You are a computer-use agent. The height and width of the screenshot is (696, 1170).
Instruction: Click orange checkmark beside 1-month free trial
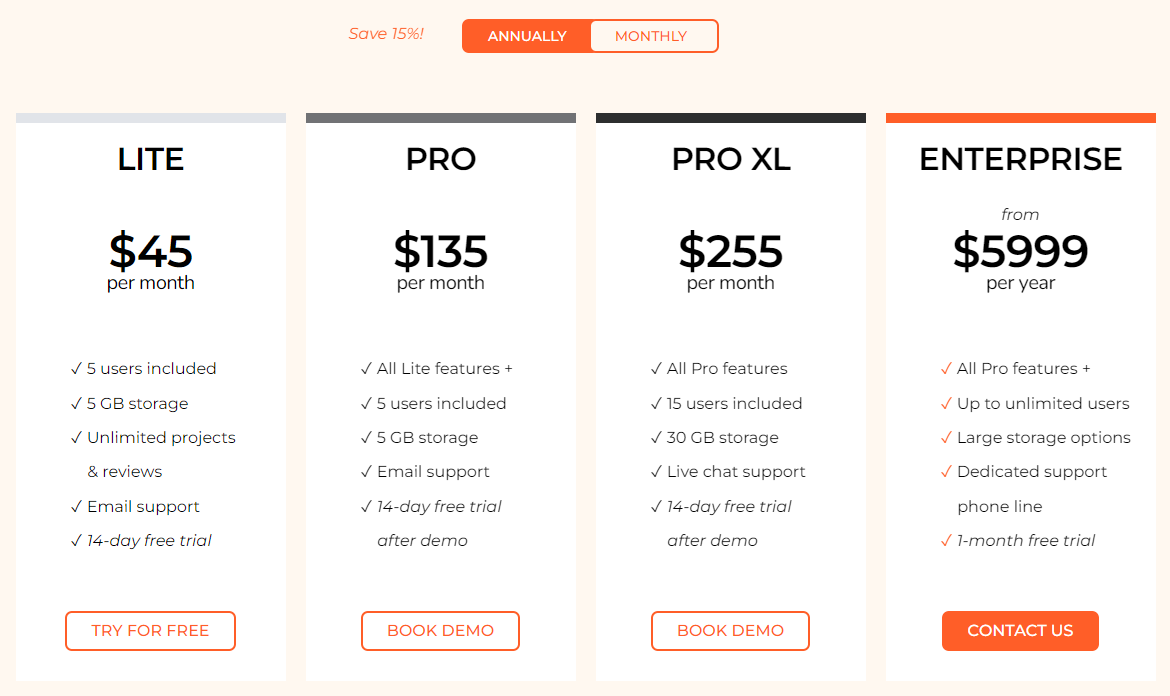tap(946, 541)
